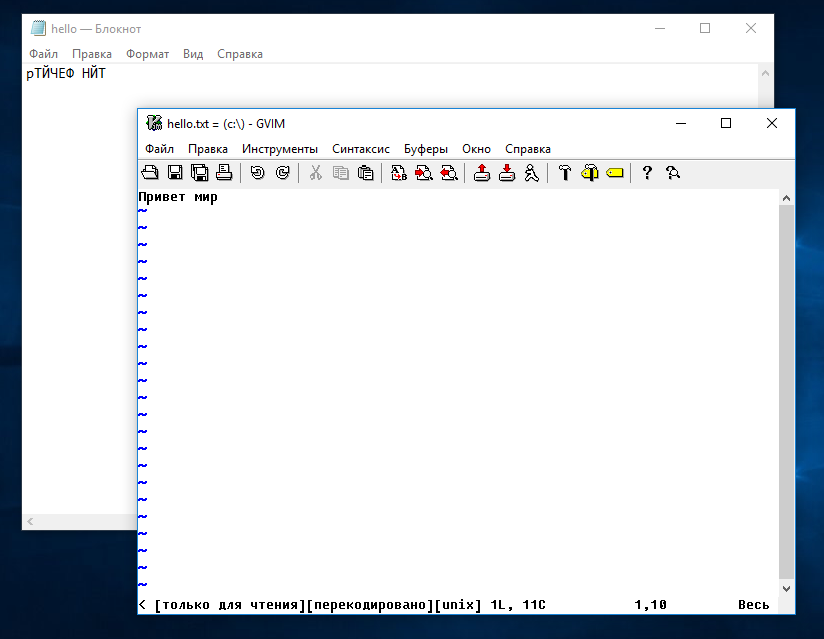Click the GVIM scrollbar down arrow
The width and height of the screenshot is (824, 639).
tap(786, 589)
